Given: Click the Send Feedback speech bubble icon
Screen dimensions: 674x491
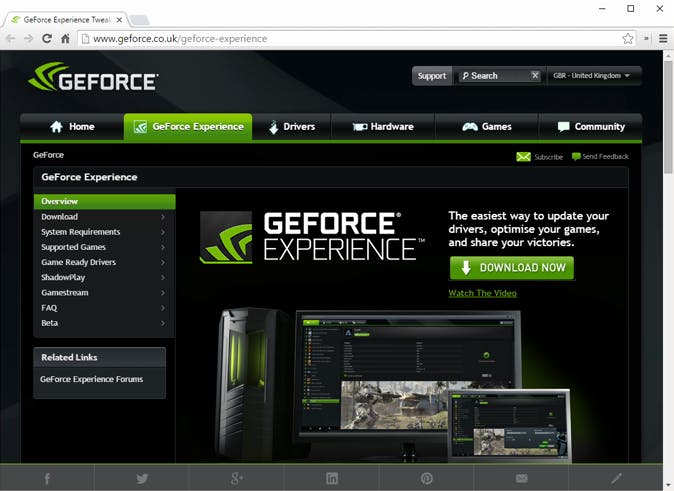Looking at the screenshot, I should 576,157.
